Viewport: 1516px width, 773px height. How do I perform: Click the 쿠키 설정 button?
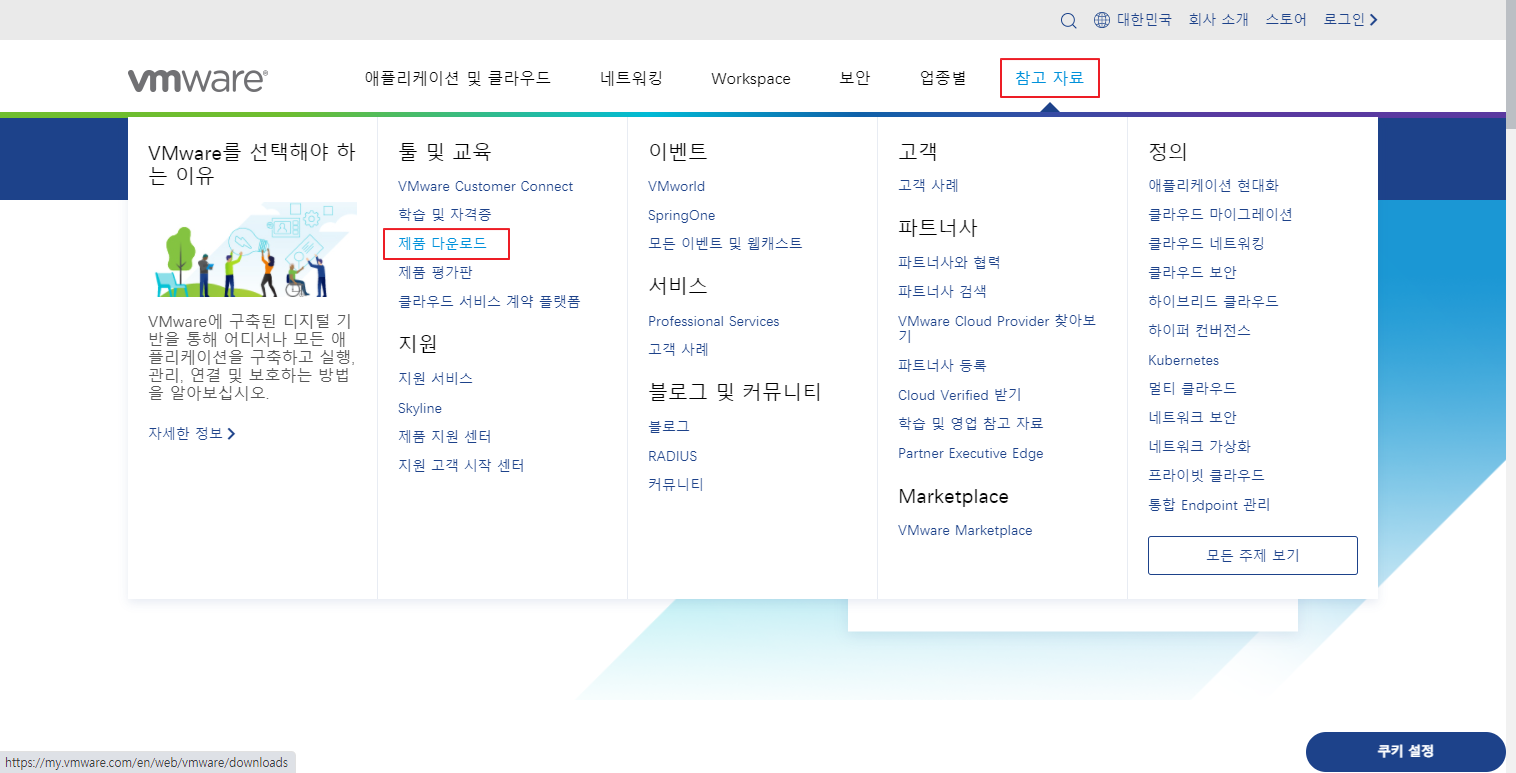(x=1405, y=752)
